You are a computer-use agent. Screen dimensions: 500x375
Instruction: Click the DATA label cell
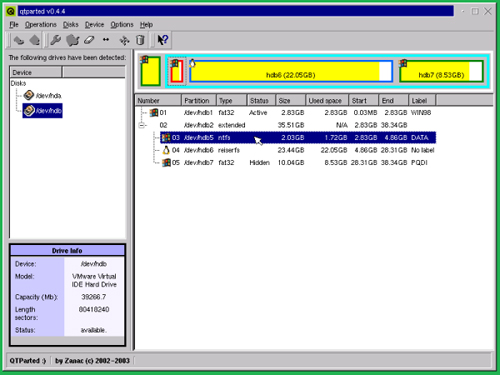[x=420, y=138]
